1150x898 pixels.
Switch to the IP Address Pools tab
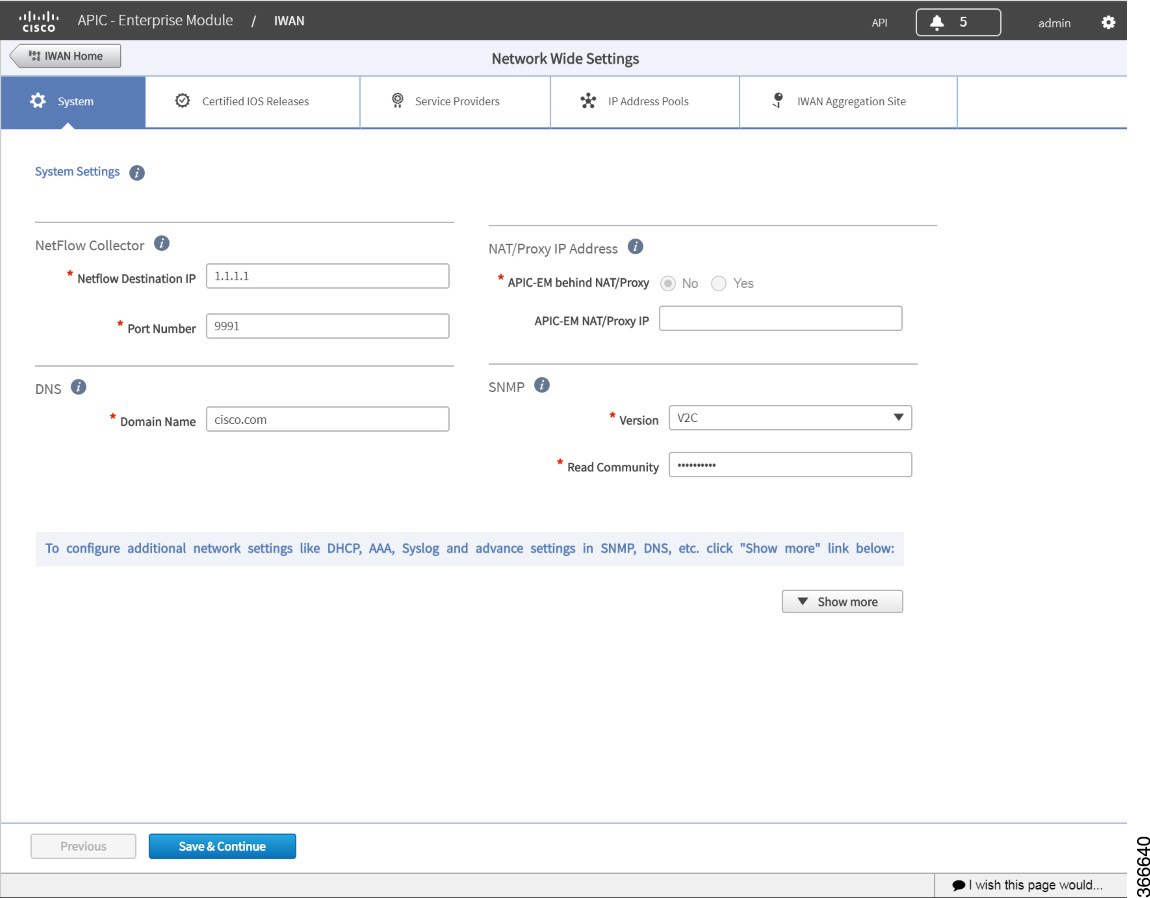pos(645,102)
